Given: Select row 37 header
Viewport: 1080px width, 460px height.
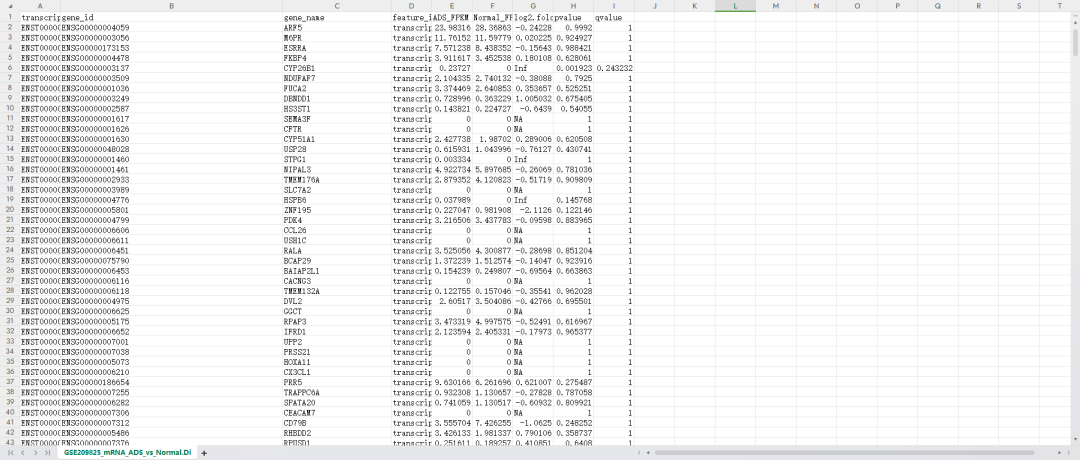Looking at the screenshot, I should [10, 381].
